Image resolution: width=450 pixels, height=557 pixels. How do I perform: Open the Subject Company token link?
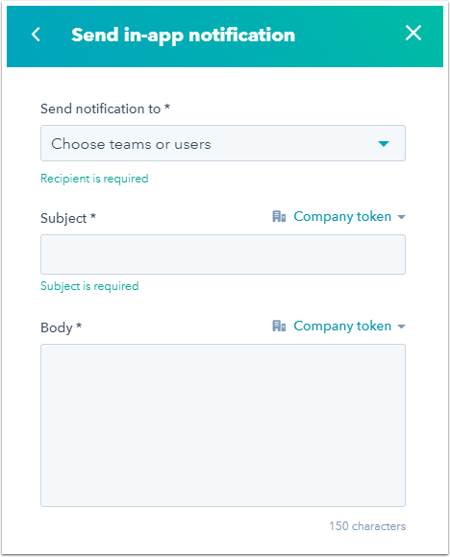[x=342, y=216]
